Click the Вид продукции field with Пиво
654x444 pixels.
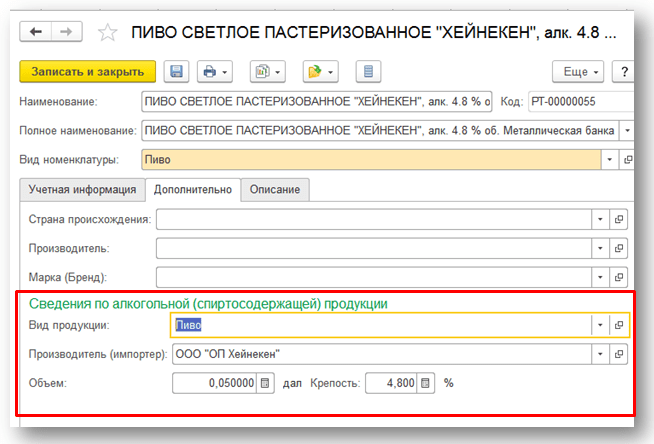(x=381, y=325)
